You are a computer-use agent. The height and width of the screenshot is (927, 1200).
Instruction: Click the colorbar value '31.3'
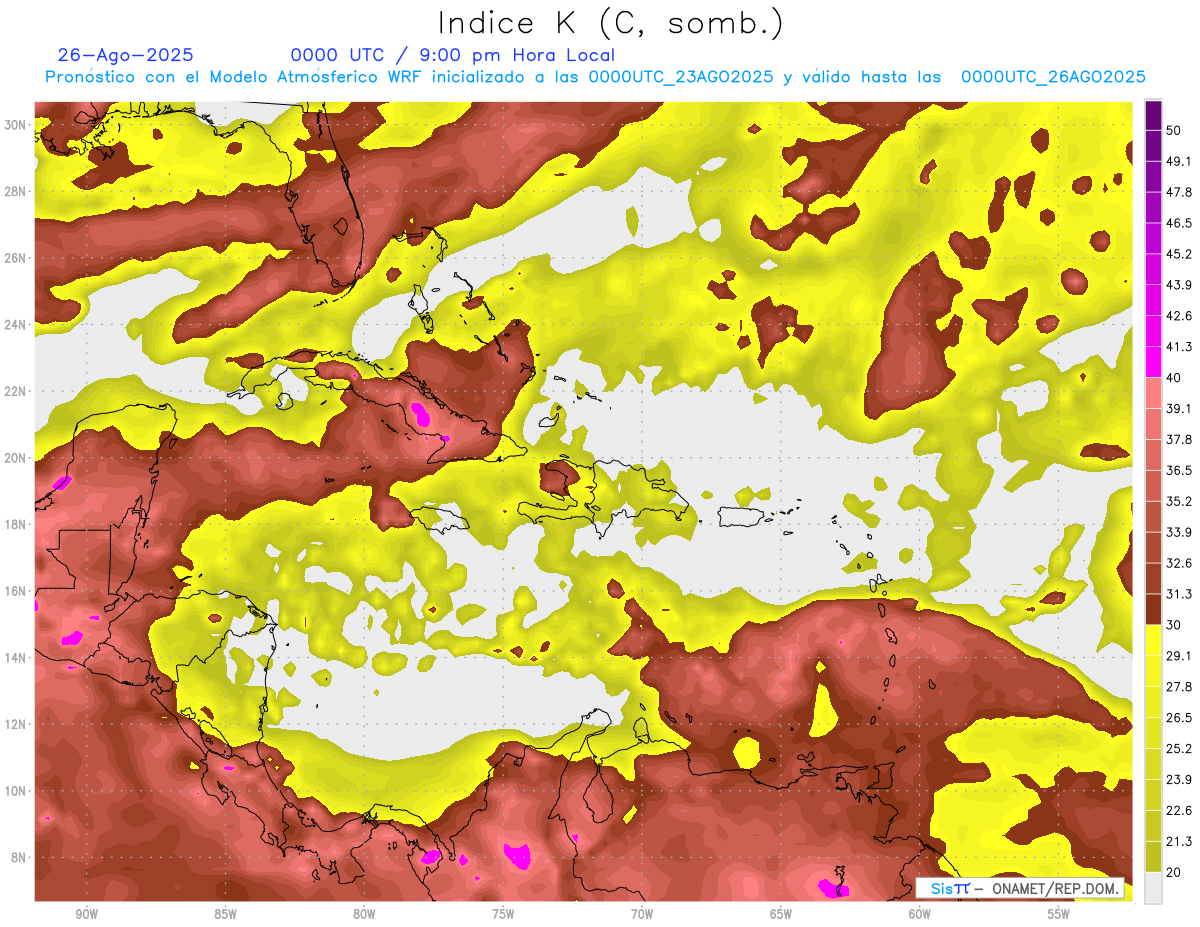tap(1179, 594)
